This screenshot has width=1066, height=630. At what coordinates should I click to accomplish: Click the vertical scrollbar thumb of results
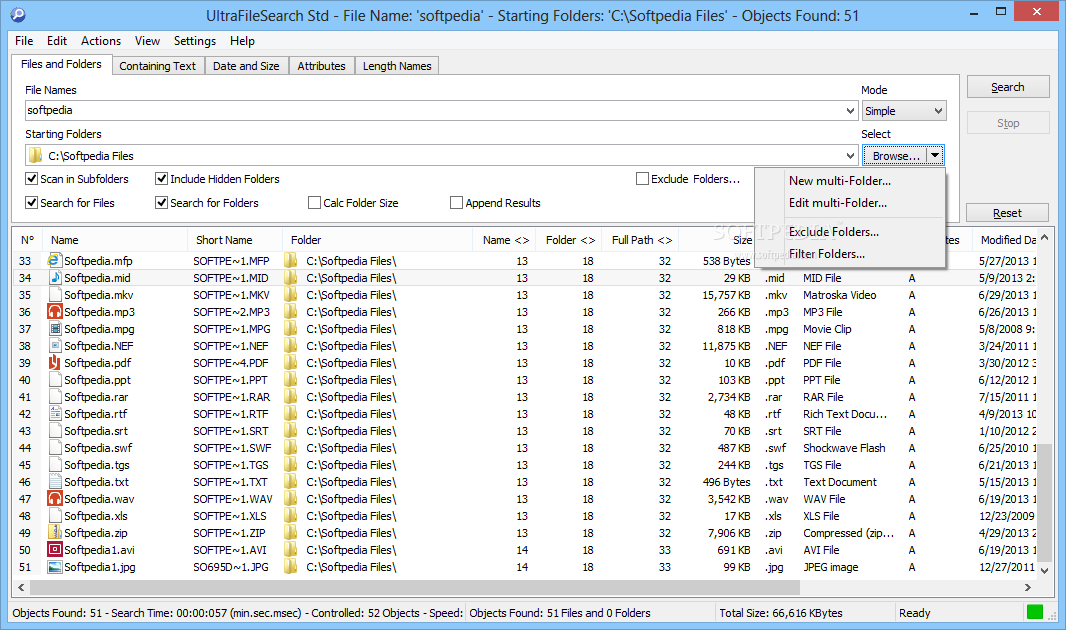(x=1044, y=502)
